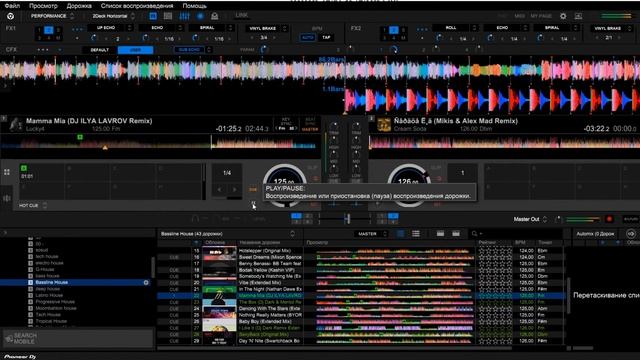This screenshot has height=360, width=640.
Task: Click the headphones cue icon
Action: click(195, 219)
